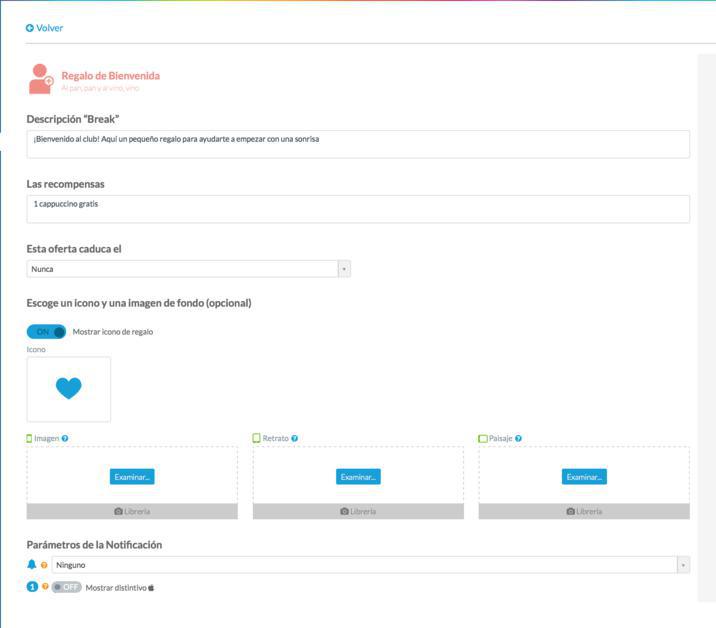Click the notification bell icon
The image size is (716, 628).
click(32, 565)
